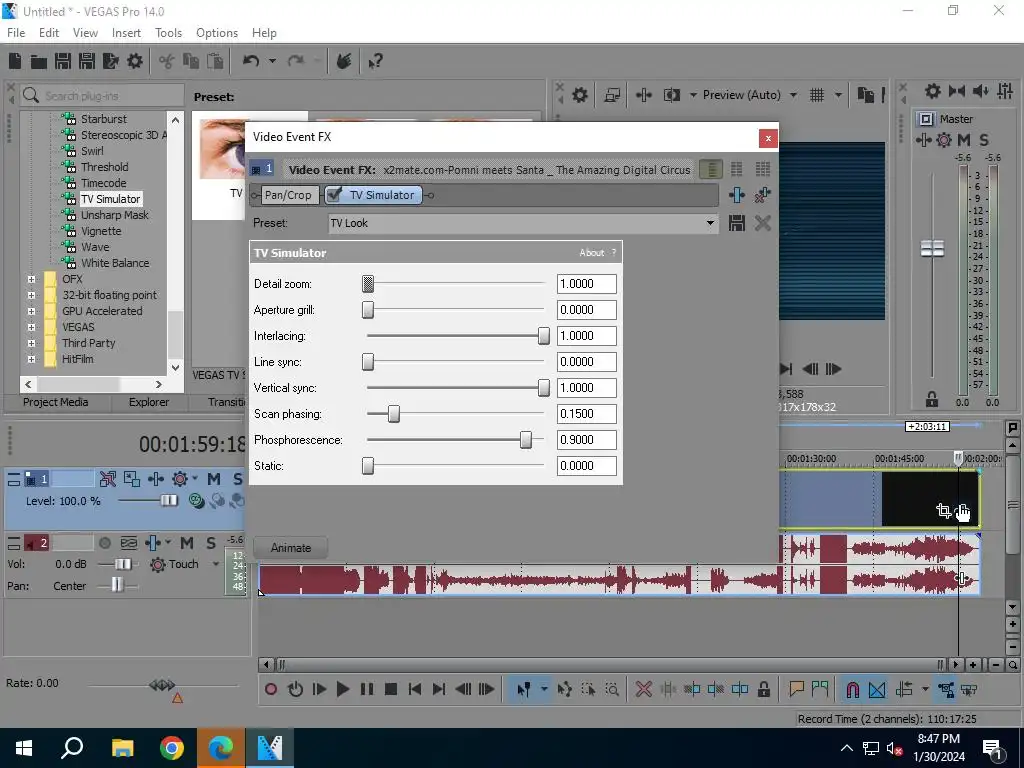Remove selected plug-in icon in FX window

tap(762, 195)
